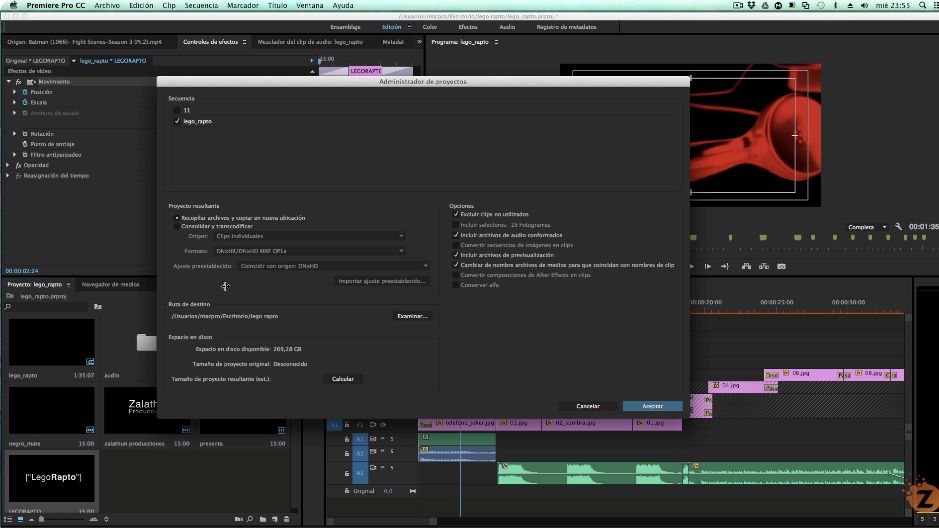The image size is (939, 528).
Task: Open Spotlight search in macOS menu bar
Action: (x=922, y=5)
